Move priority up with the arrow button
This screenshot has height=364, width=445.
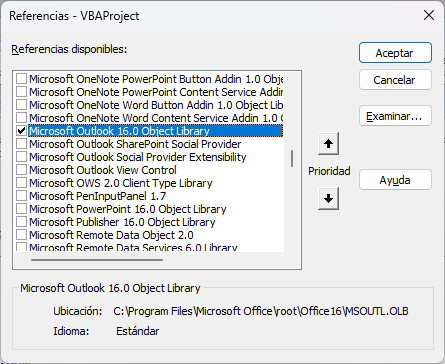click(x=328, y=144)
